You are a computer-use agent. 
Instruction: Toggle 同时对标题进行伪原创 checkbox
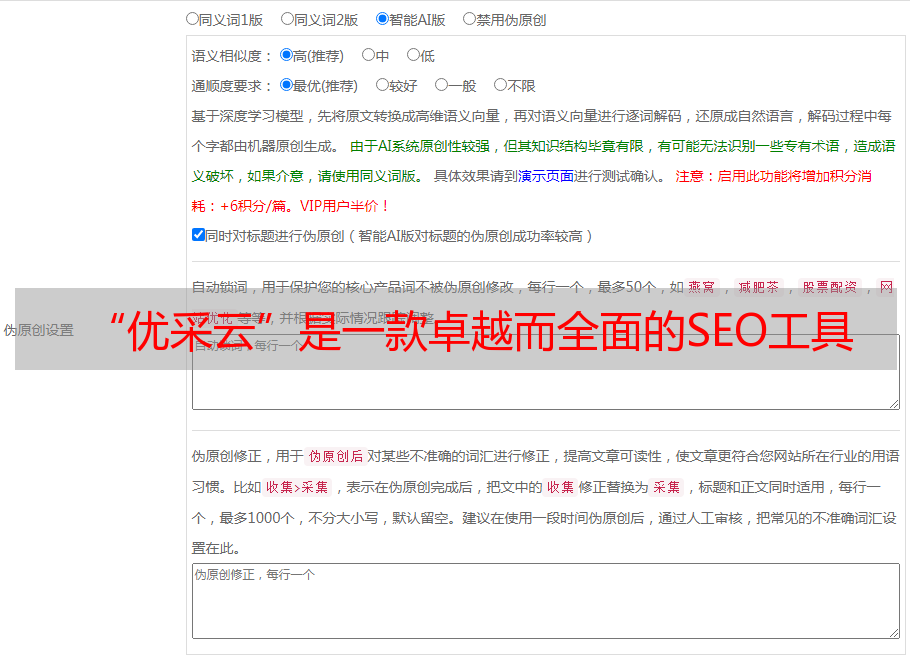pos(198,235)
